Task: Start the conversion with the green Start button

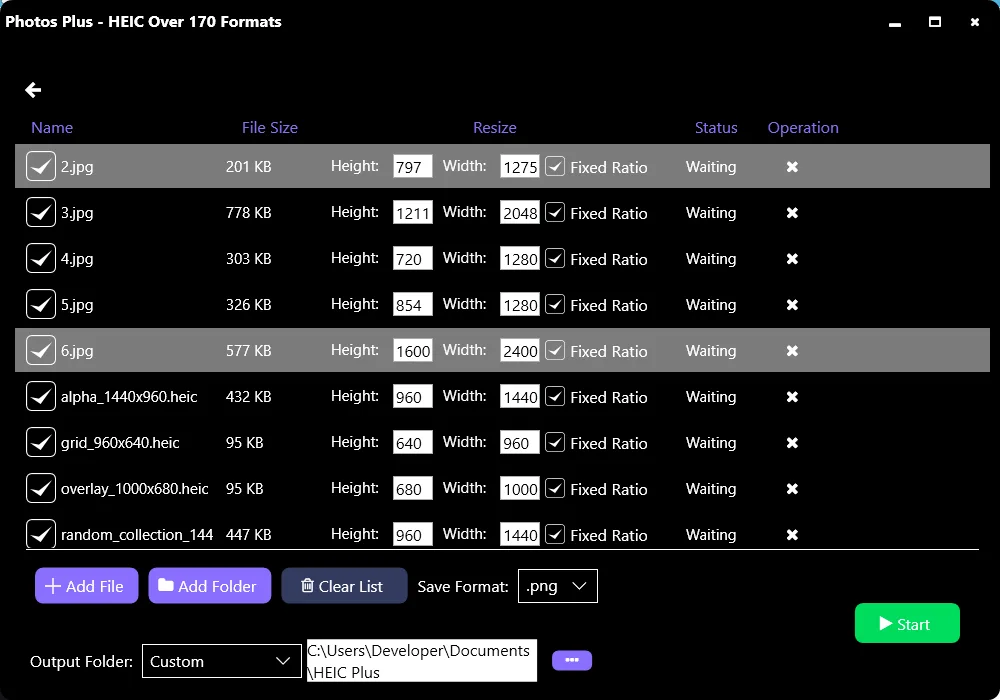Action: 907,623
